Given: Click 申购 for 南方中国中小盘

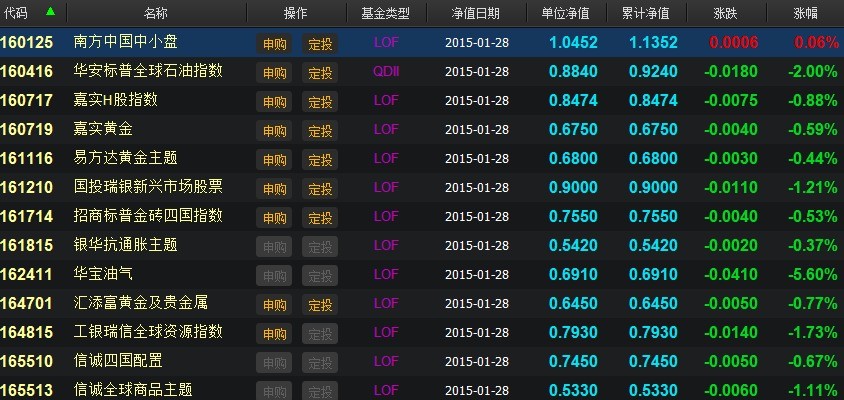Looking at the screenshot, I should (274, 44).
